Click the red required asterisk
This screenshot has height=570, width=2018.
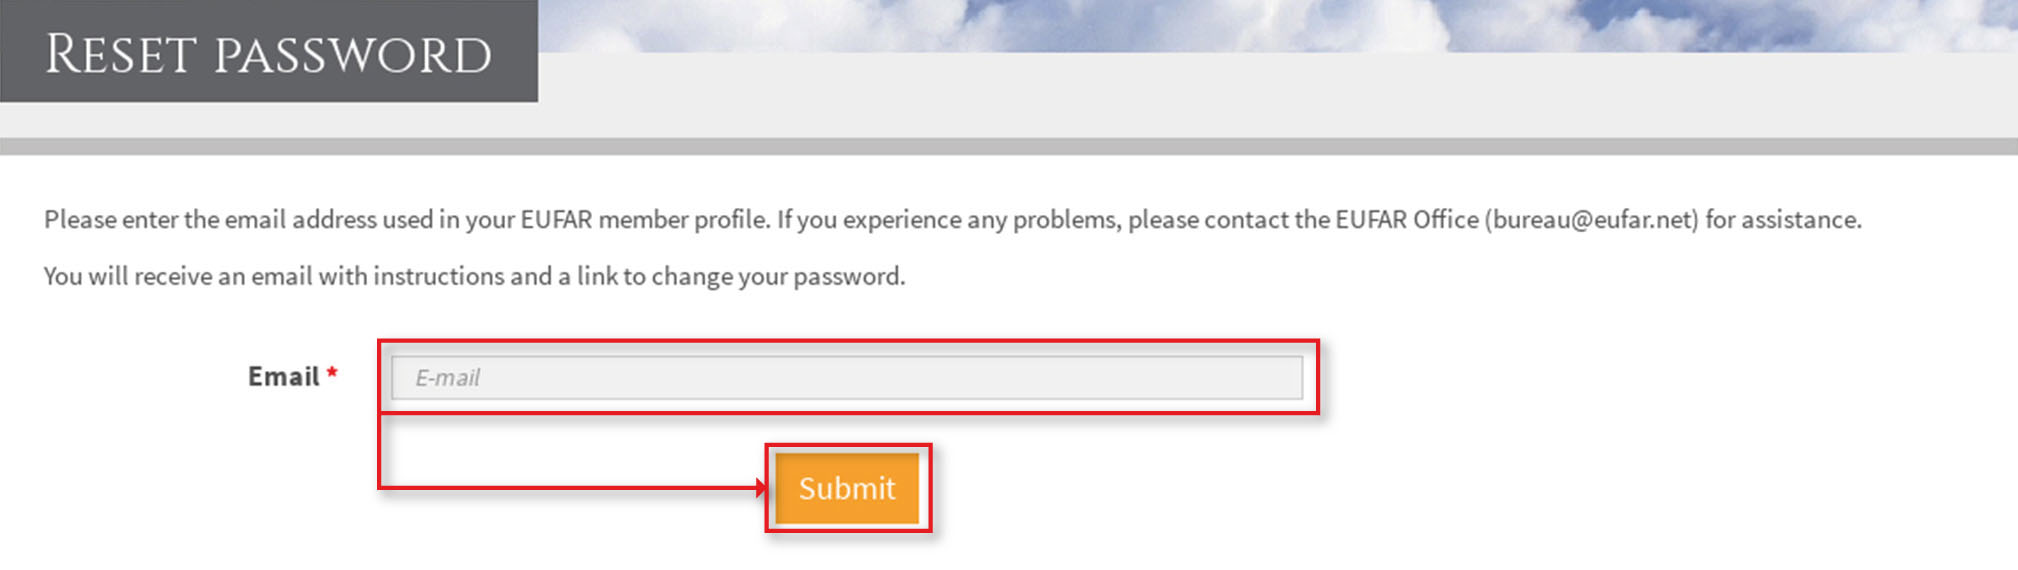pos(332,374)
